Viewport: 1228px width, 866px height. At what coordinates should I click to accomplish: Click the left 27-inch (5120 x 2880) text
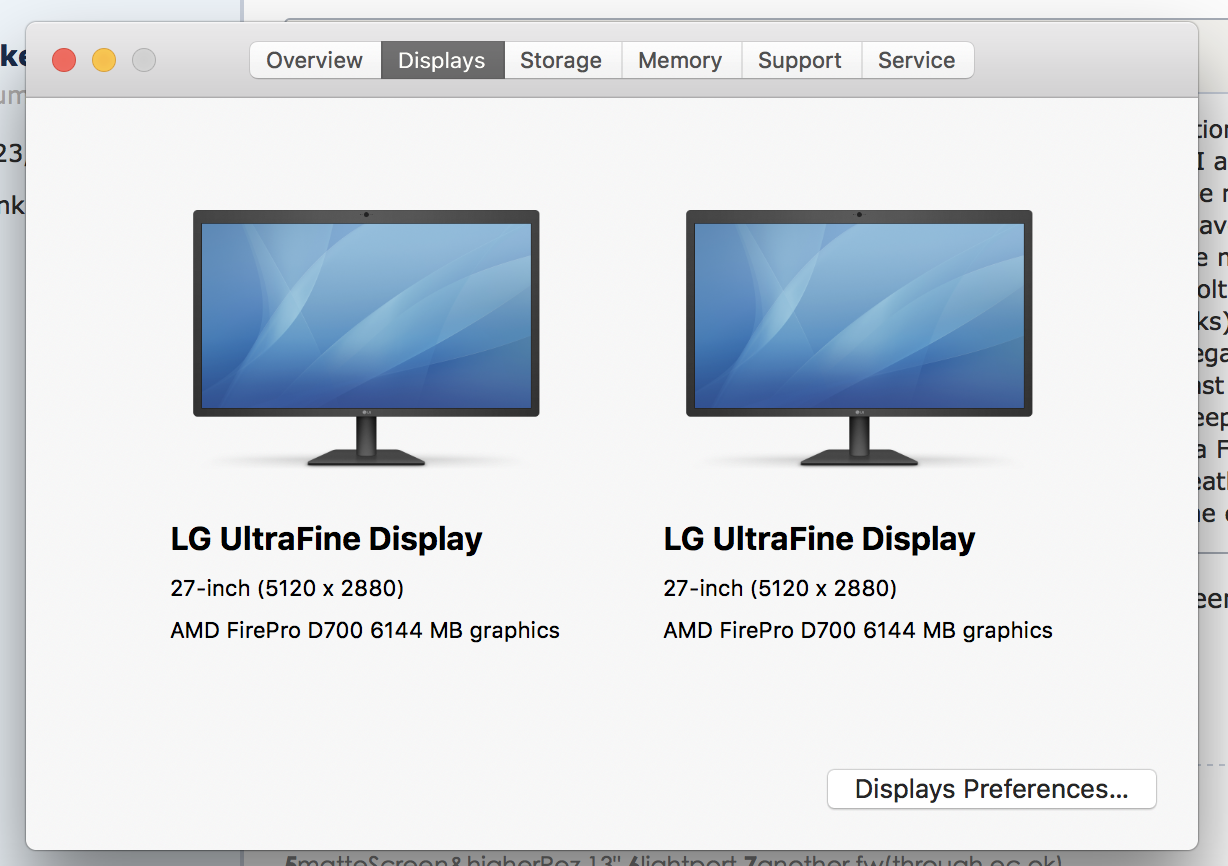tap(287, 588)
